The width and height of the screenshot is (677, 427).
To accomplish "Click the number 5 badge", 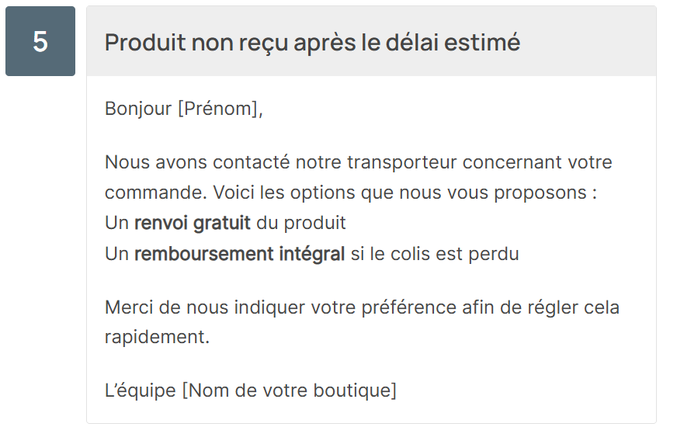I will click(x=40, y=41).
